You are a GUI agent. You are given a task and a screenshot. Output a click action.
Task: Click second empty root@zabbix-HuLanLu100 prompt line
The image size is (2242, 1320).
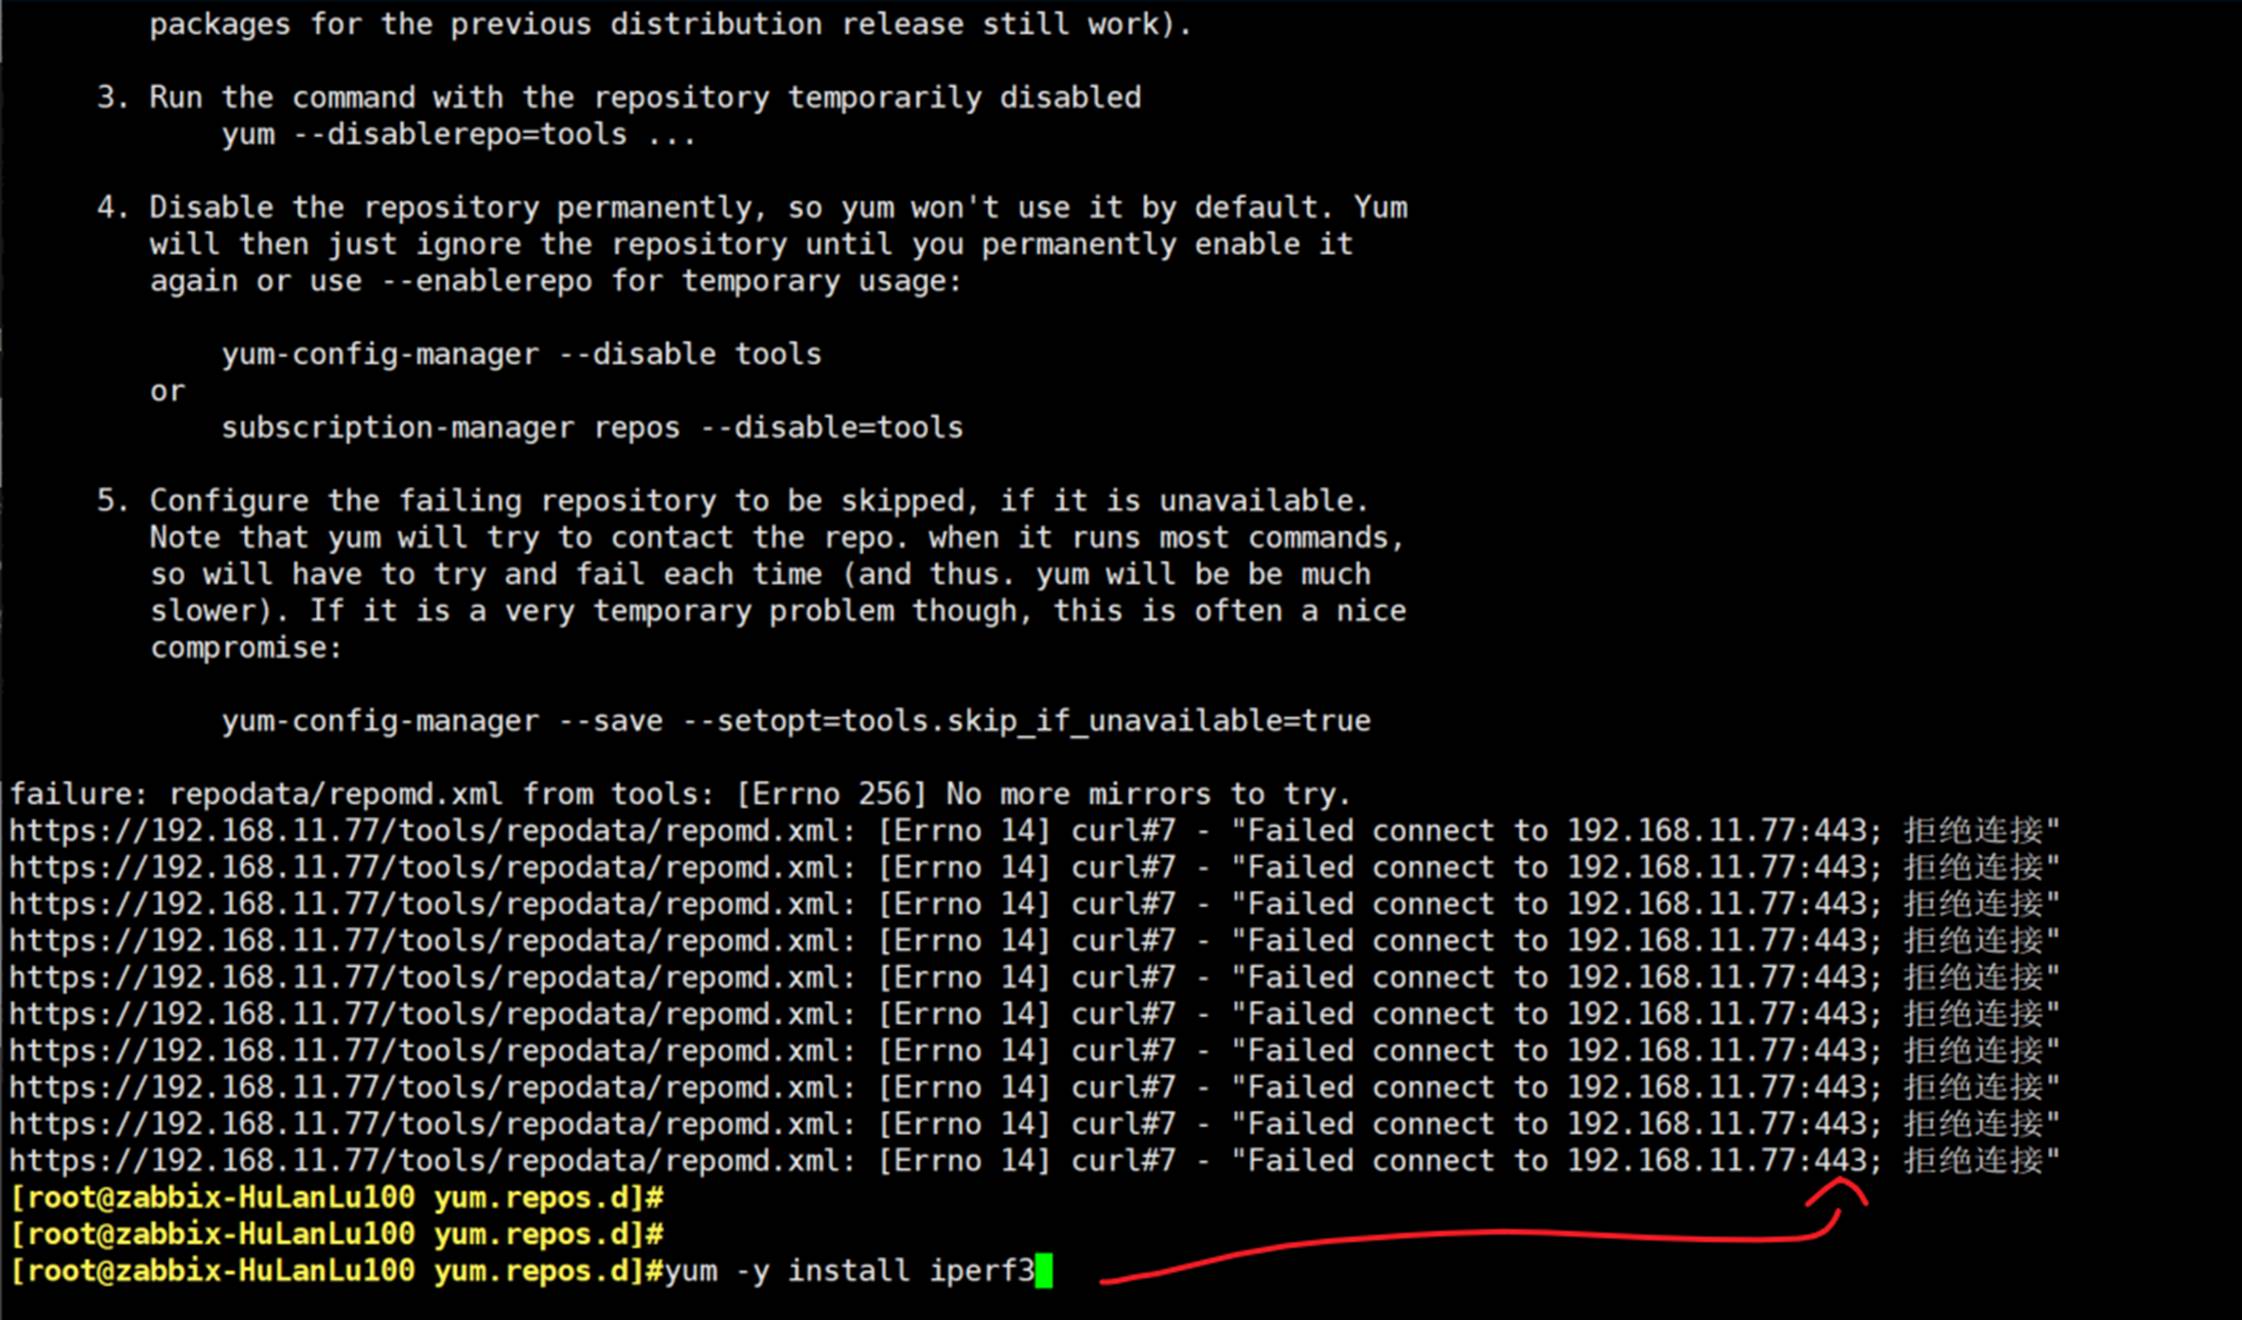point(336,1234)
